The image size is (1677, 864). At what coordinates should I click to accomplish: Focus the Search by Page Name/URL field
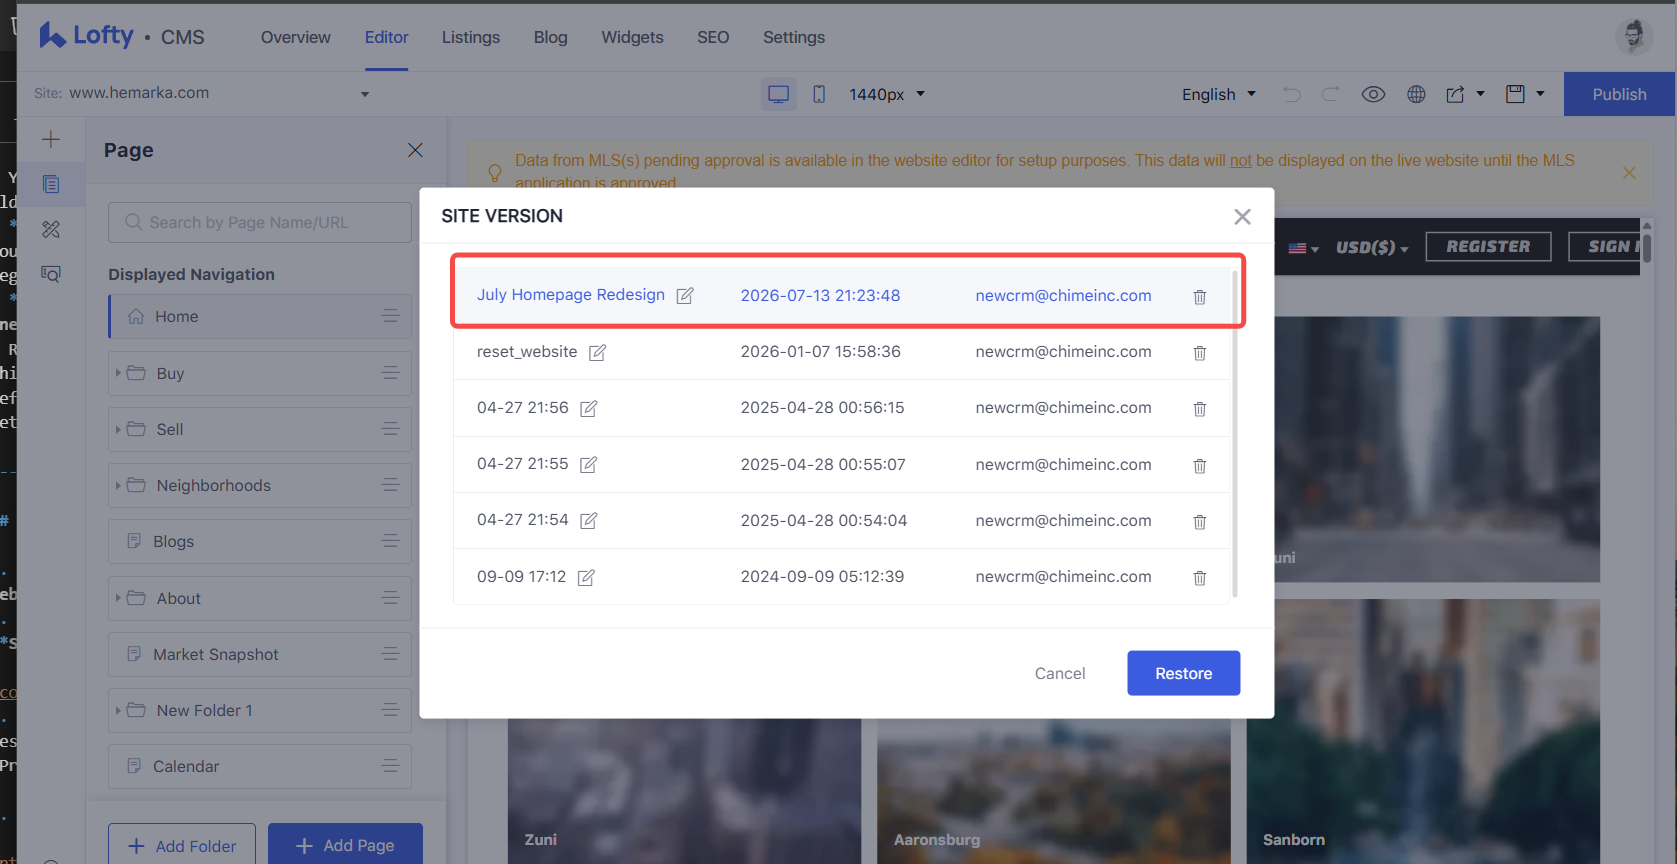pos(260,222)
